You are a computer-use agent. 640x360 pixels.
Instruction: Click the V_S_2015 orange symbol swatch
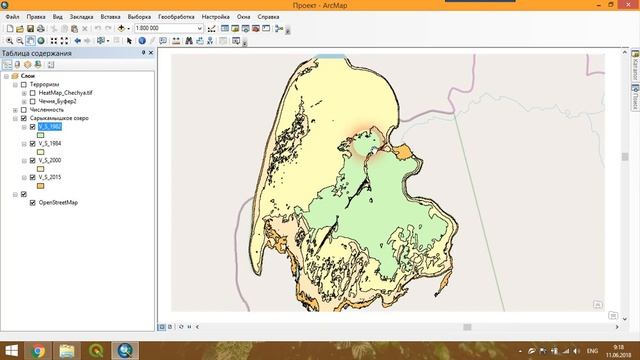pos(40,186)
